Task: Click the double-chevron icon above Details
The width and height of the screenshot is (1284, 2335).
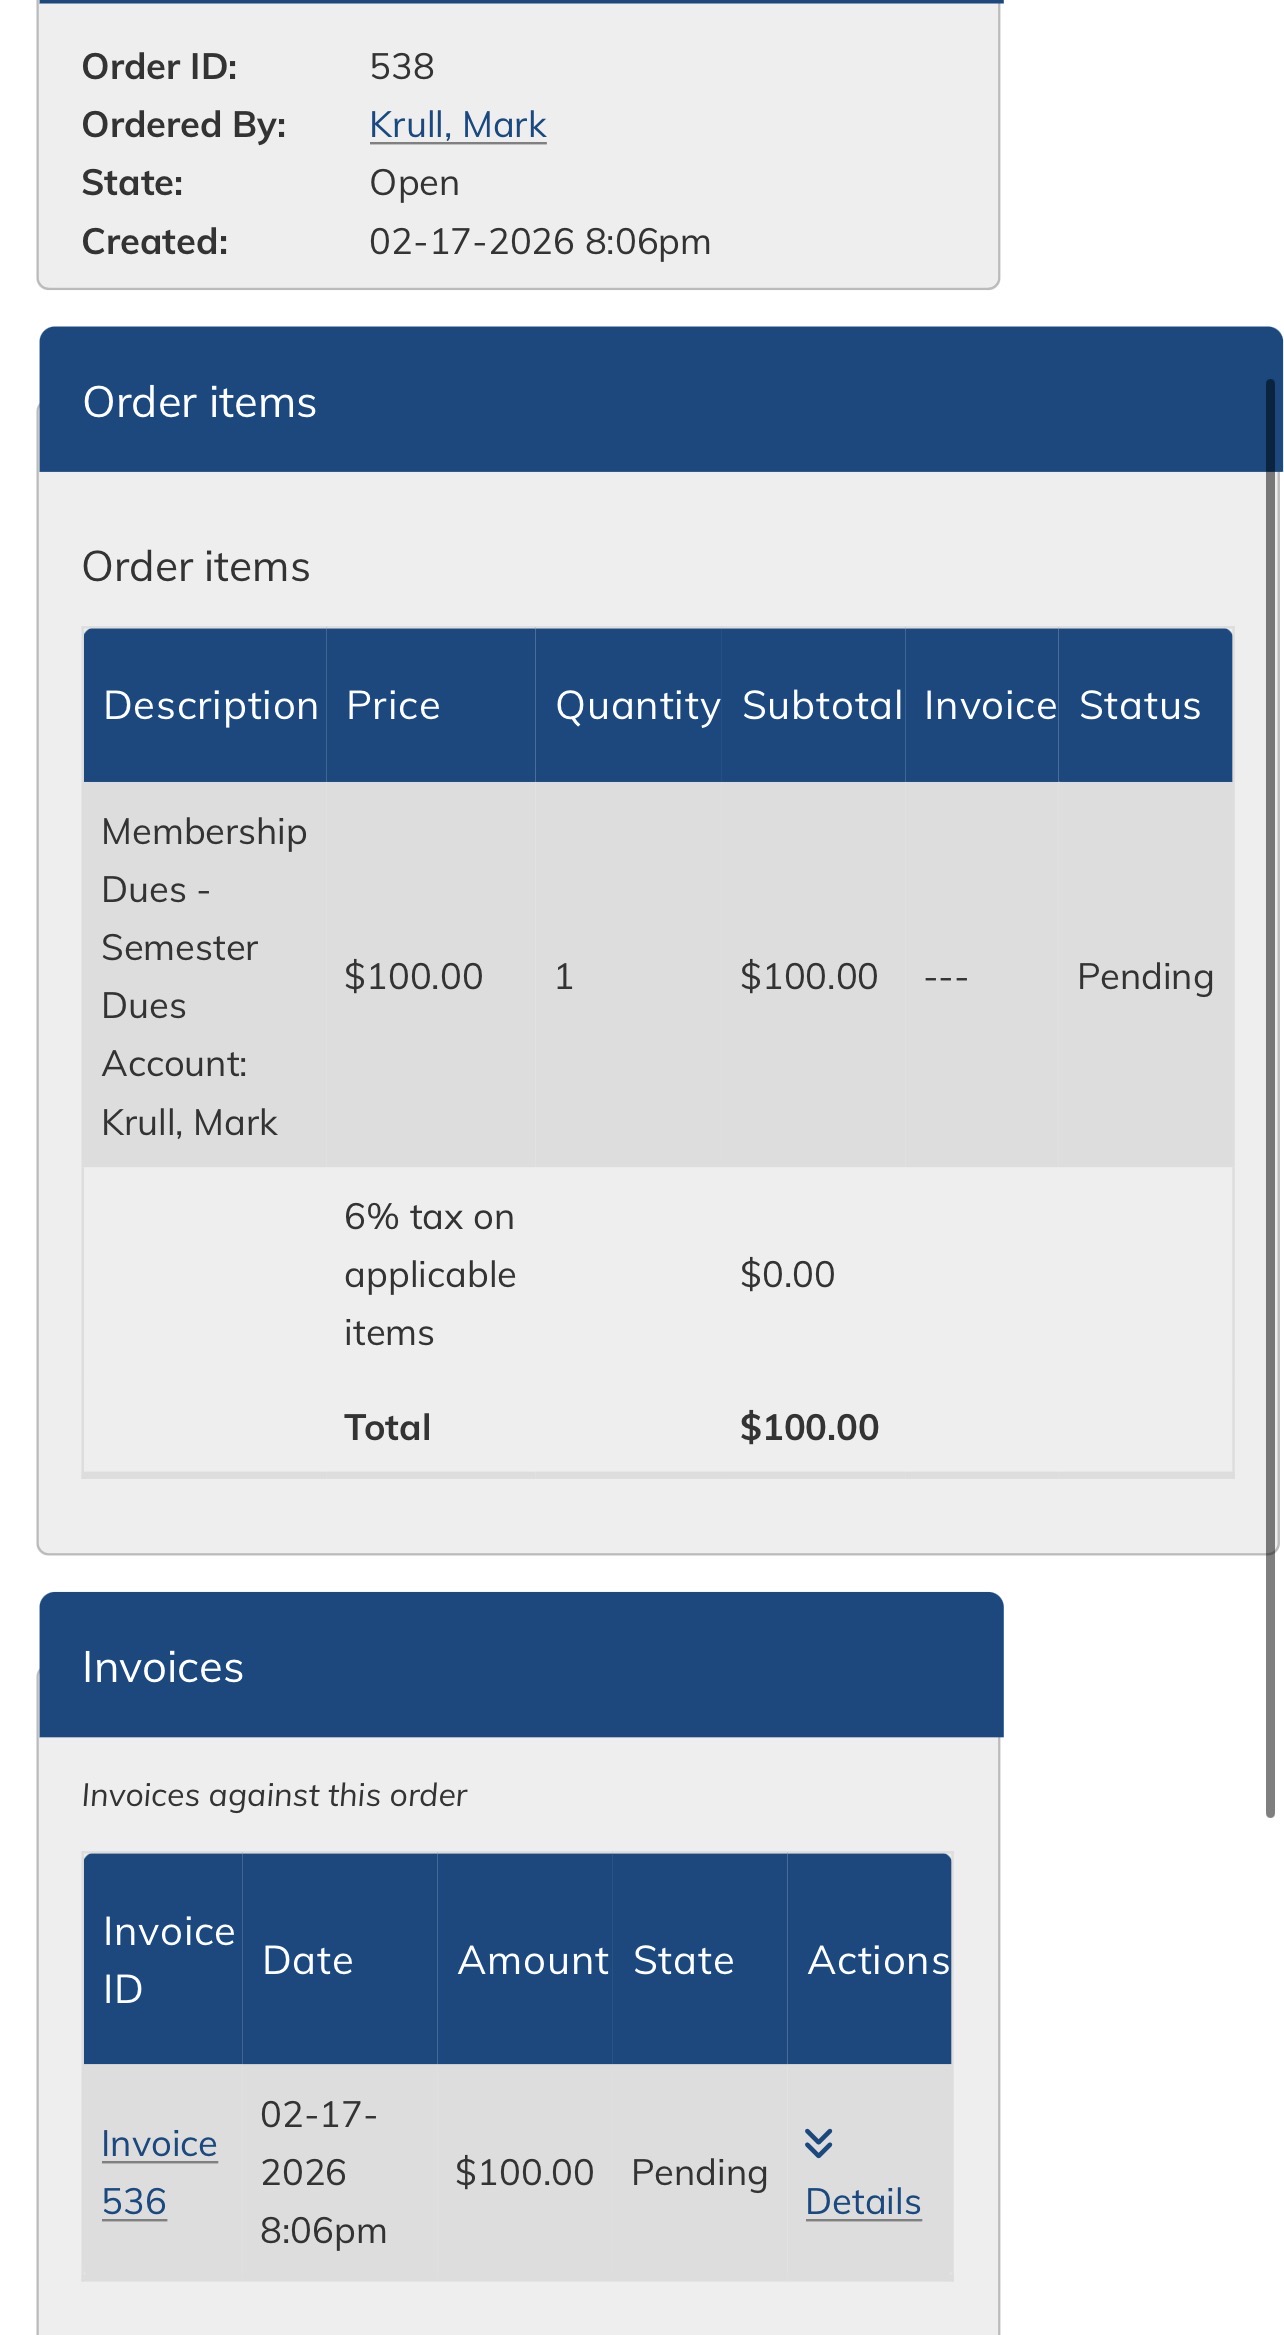Action: click(x=818, y=2142)
